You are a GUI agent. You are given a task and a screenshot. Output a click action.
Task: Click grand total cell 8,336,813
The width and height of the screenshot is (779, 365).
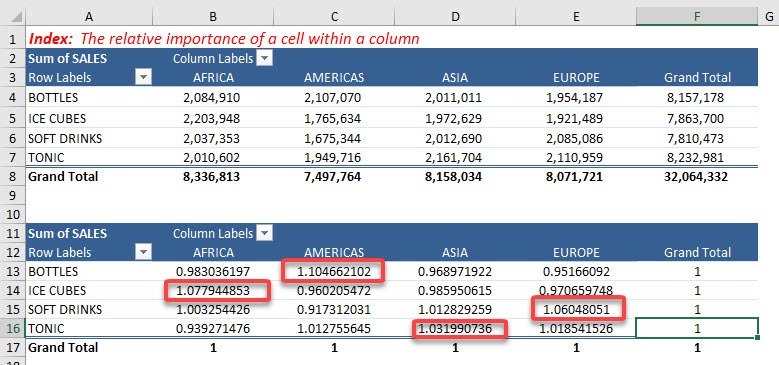pos(211,176)
